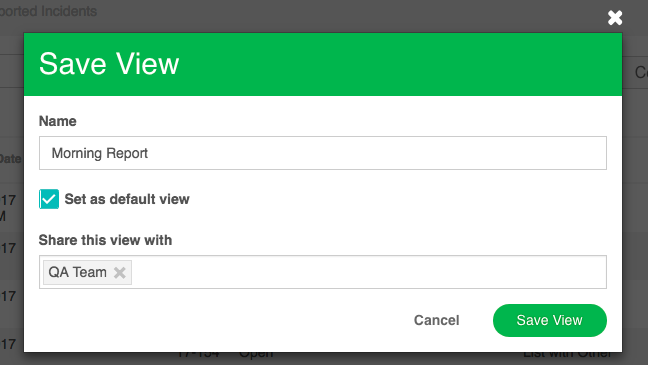Remove the QA Team tag
Screen dimensions: 648x365
click(x=120, y=272)
